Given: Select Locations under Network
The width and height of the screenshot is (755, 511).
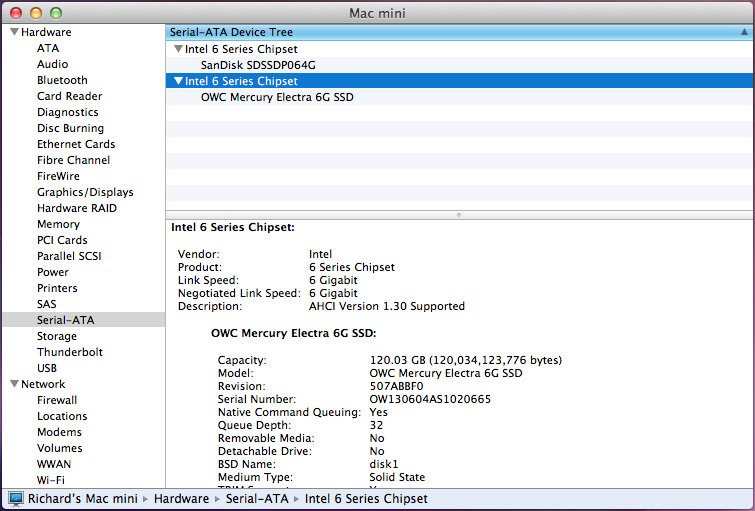Looking at the screenshot, I should tap(62, 416).
